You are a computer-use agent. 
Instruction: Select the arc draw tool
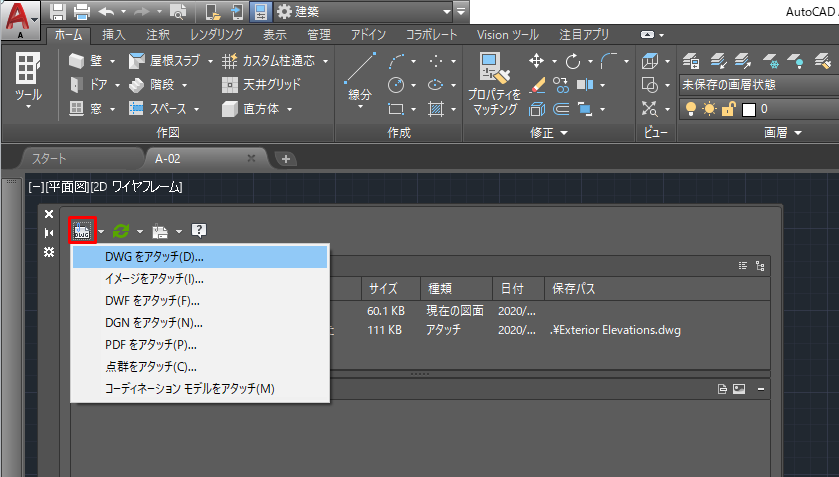click(x=396, y=62)
